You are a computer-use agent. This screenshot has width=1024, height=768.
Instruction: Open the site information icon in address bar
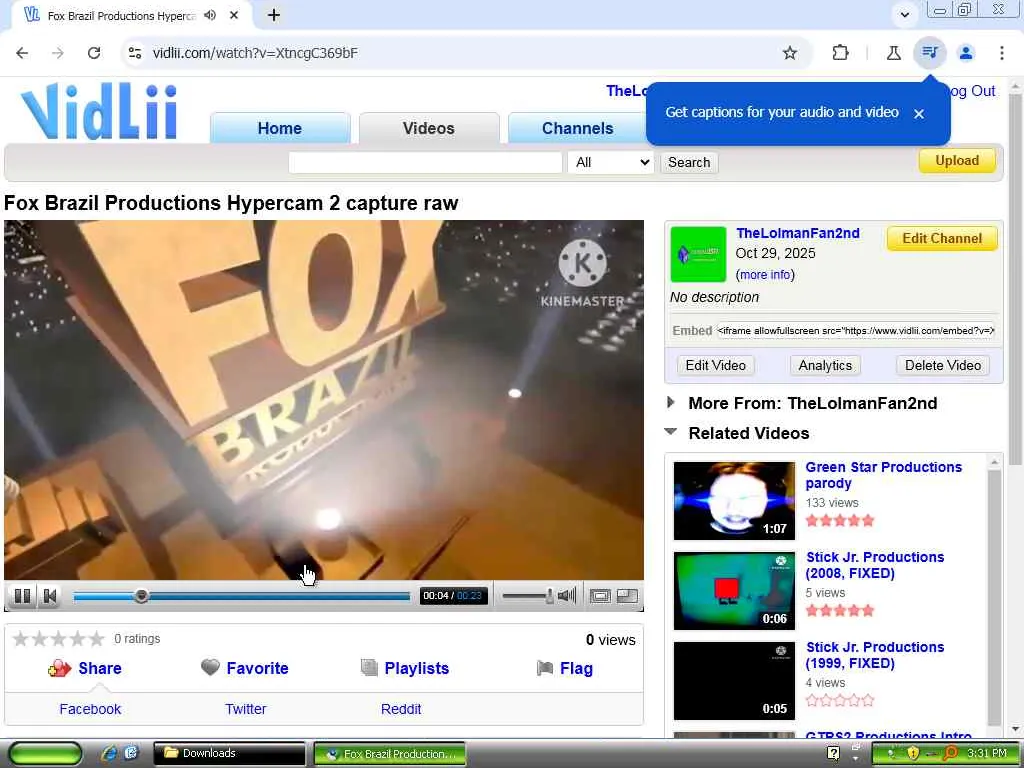click(135, 53)
